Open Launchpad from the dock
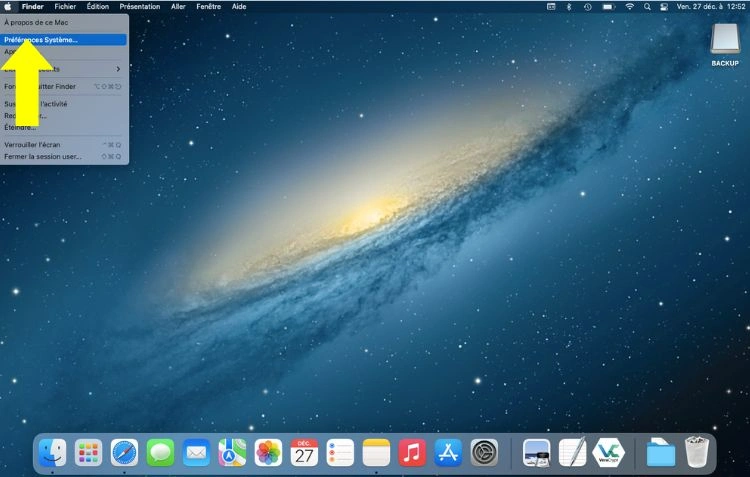Screen dimensions: 750x477 pos(89,453)
